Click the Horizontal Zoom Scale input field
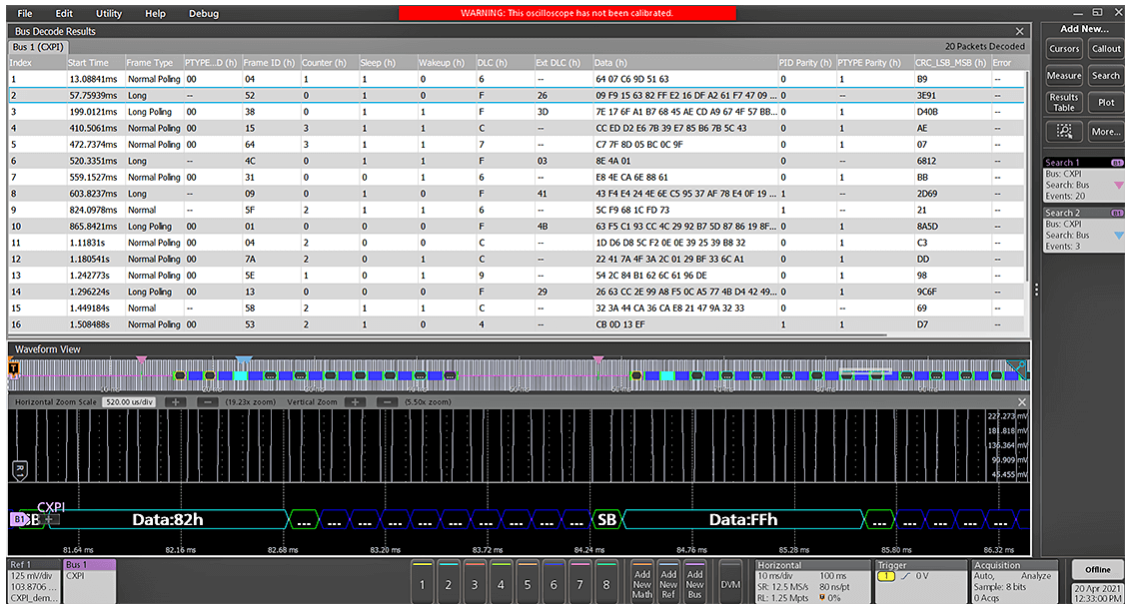1128x607 pixels. [129, 402]
